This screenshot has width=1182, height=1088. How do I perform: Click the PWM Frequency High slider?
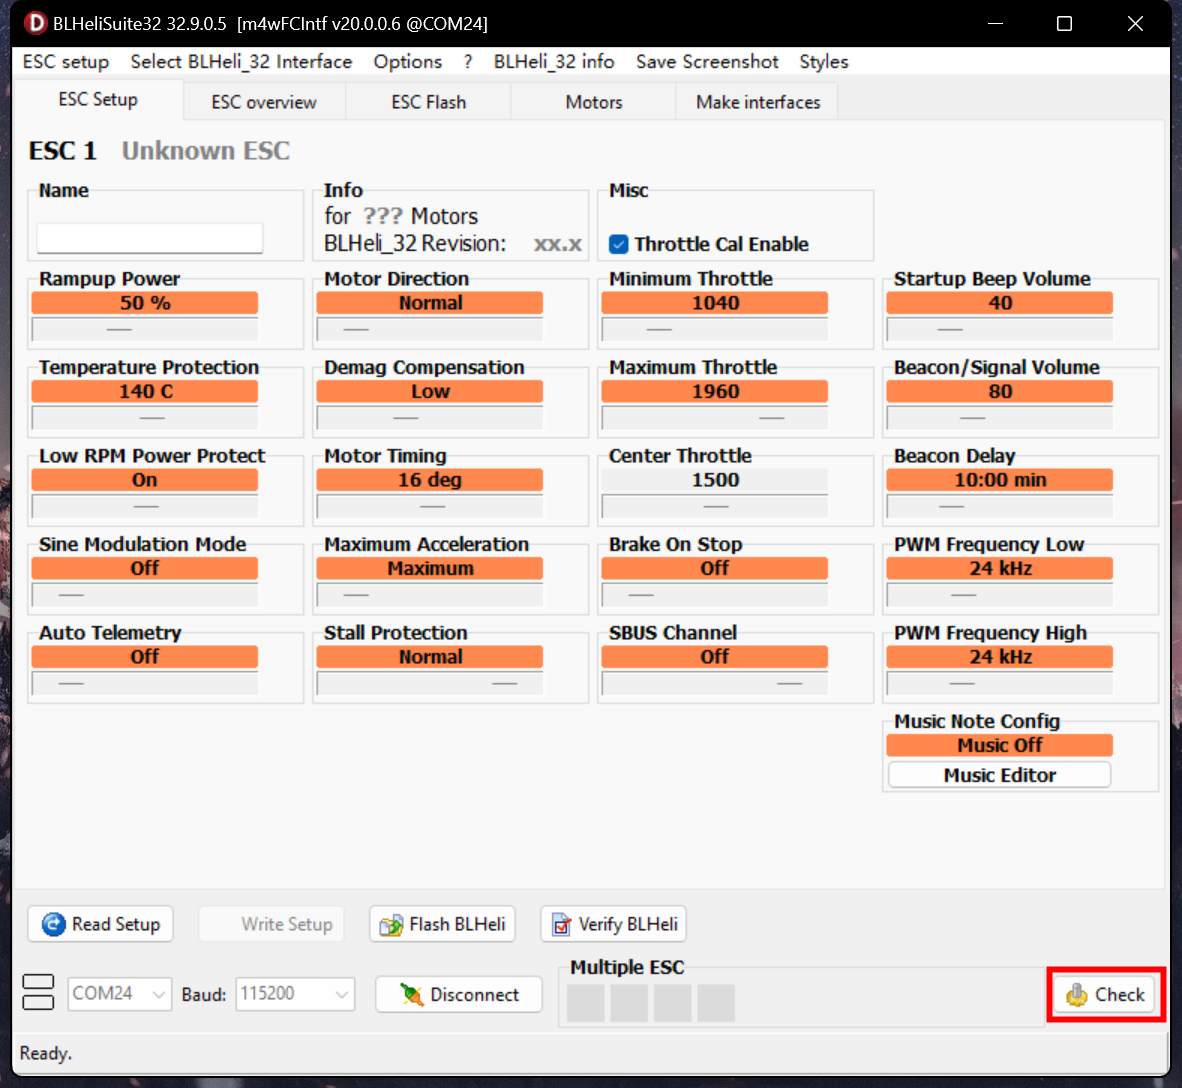pyautogui.click(x=1000, y=683)
